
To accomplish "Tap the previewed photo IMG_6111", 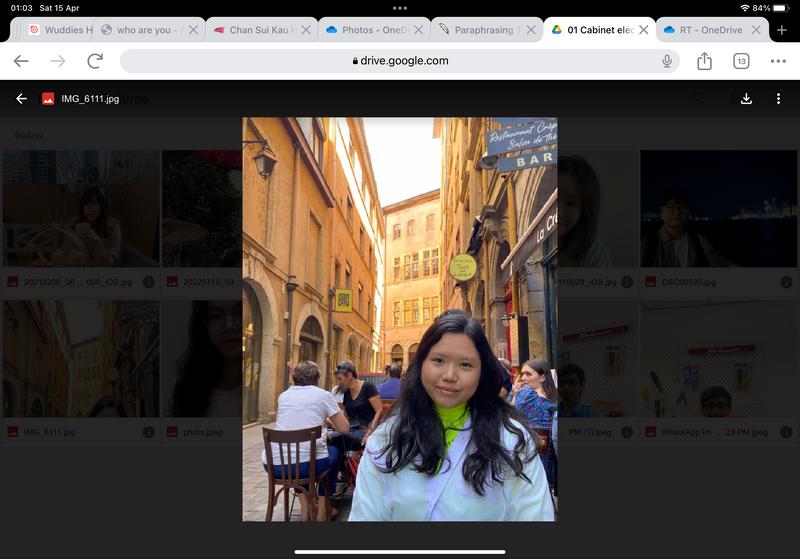I will 399,319.
